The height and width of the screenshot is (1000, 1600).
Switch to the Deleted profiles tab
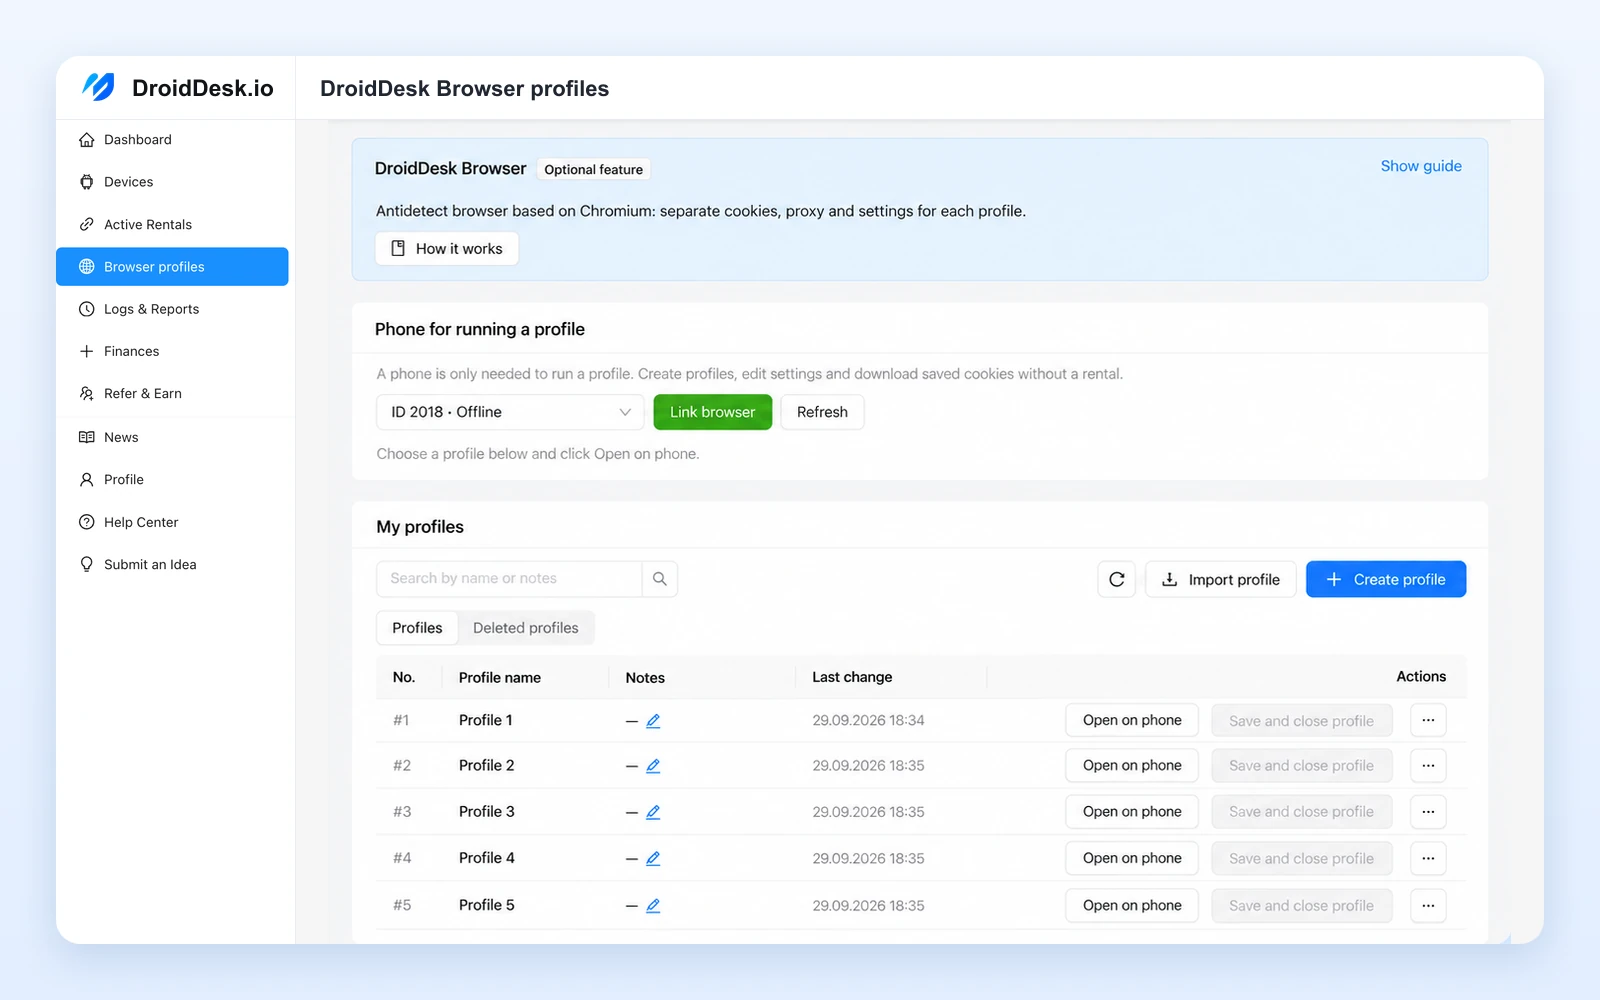click(526, 628)
